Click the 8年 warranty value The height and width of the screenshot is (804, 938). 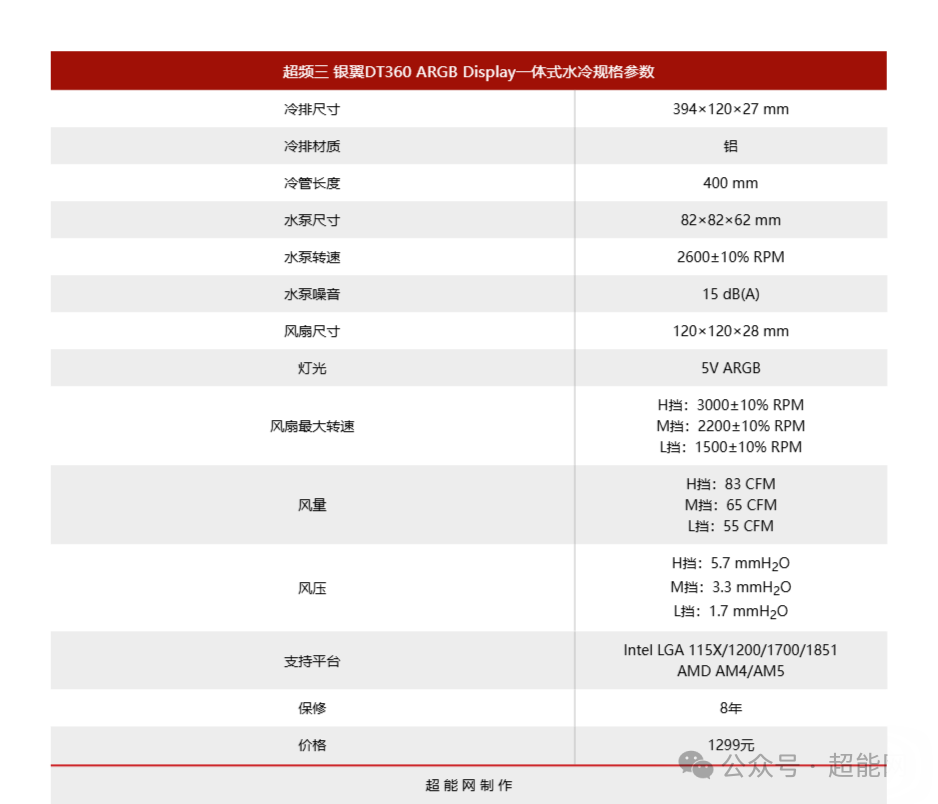(730, 708)
